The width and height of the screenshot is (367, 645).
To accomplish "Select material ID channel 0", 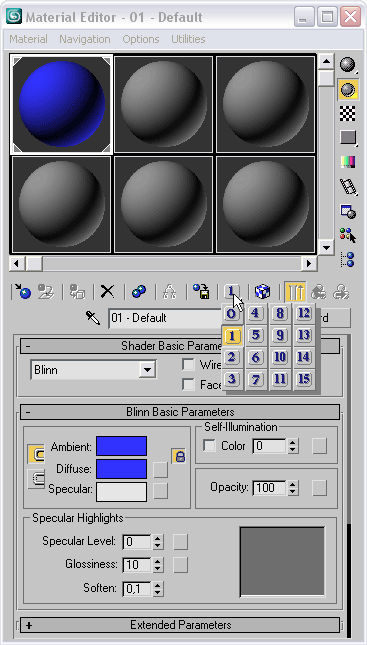I will tap(232, 315).
